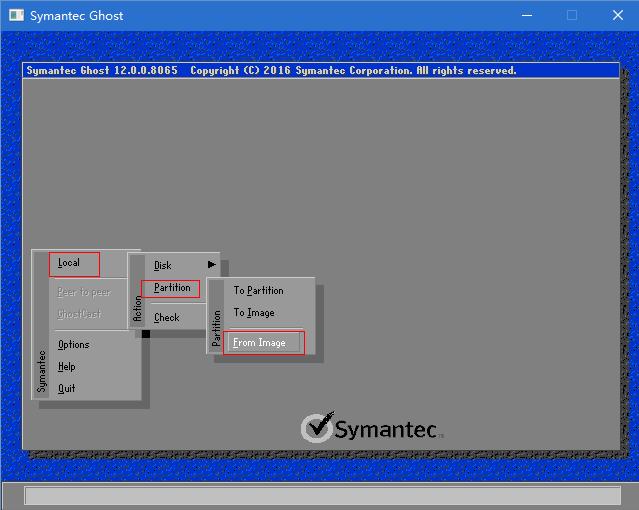Click the empty status bar field
Image resolution: width=639 pixels, height=510 pixels.
point(322,495)
